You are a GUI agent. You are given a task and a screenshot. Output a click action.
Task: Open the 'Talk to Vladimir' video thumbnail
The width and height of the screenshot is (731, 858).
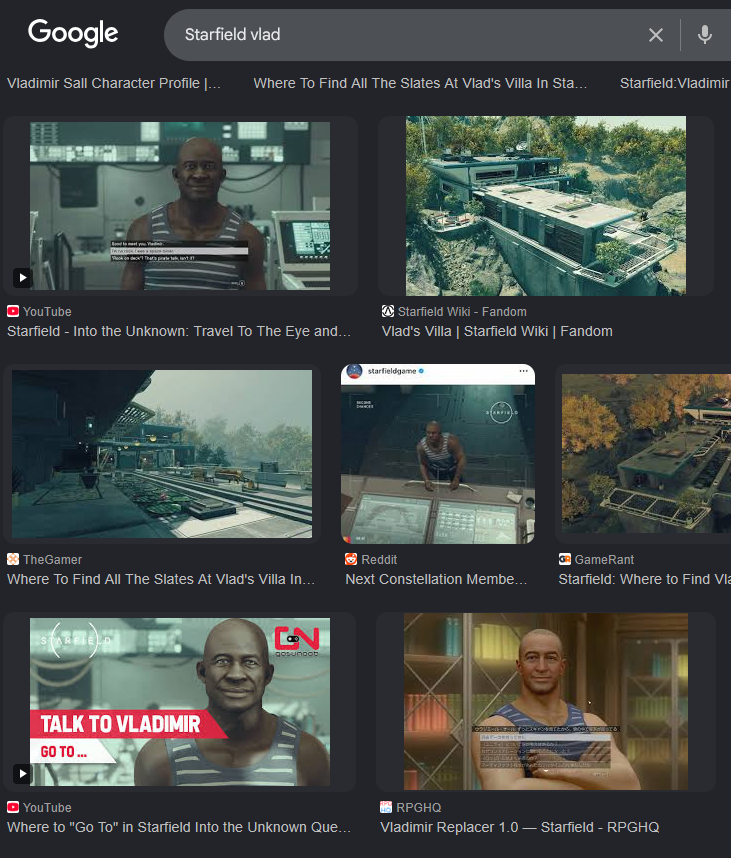tap(180, 702)
